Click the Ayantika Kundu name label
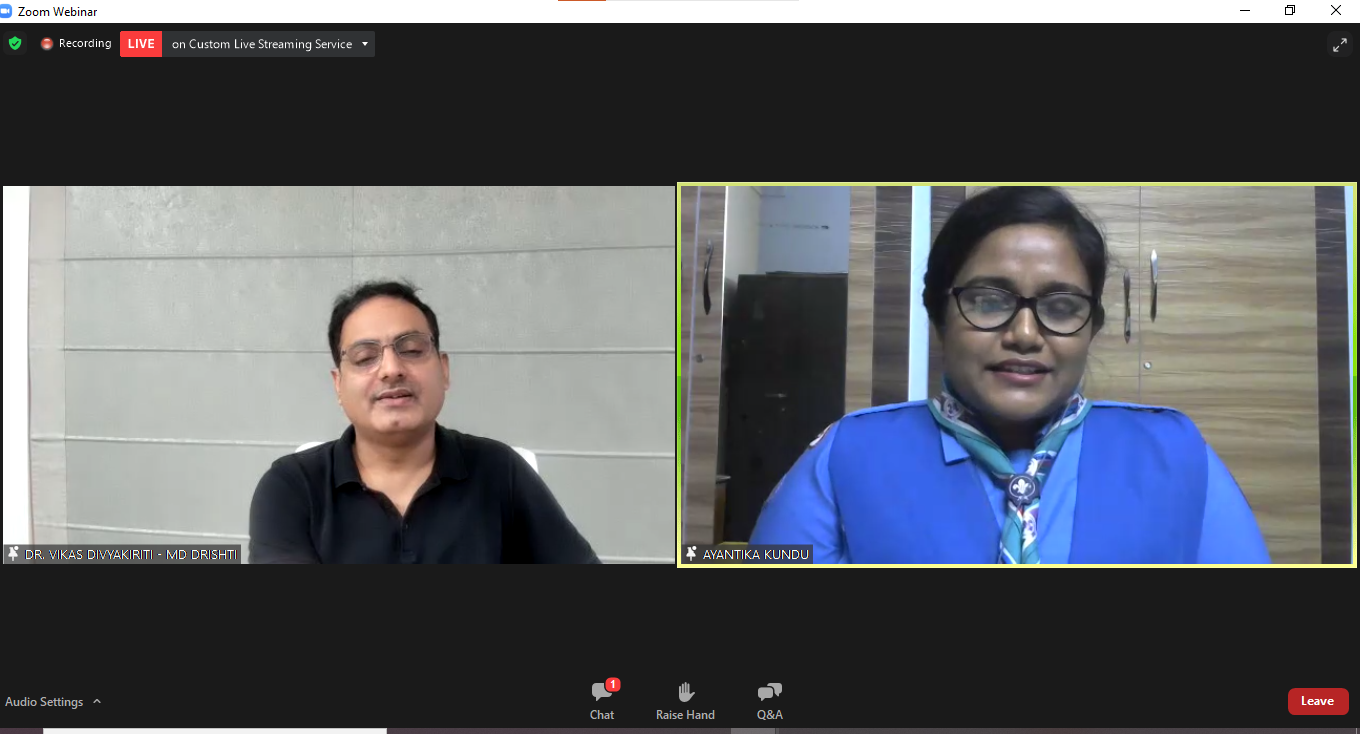The image size is (1360, 734). point(756,554)
